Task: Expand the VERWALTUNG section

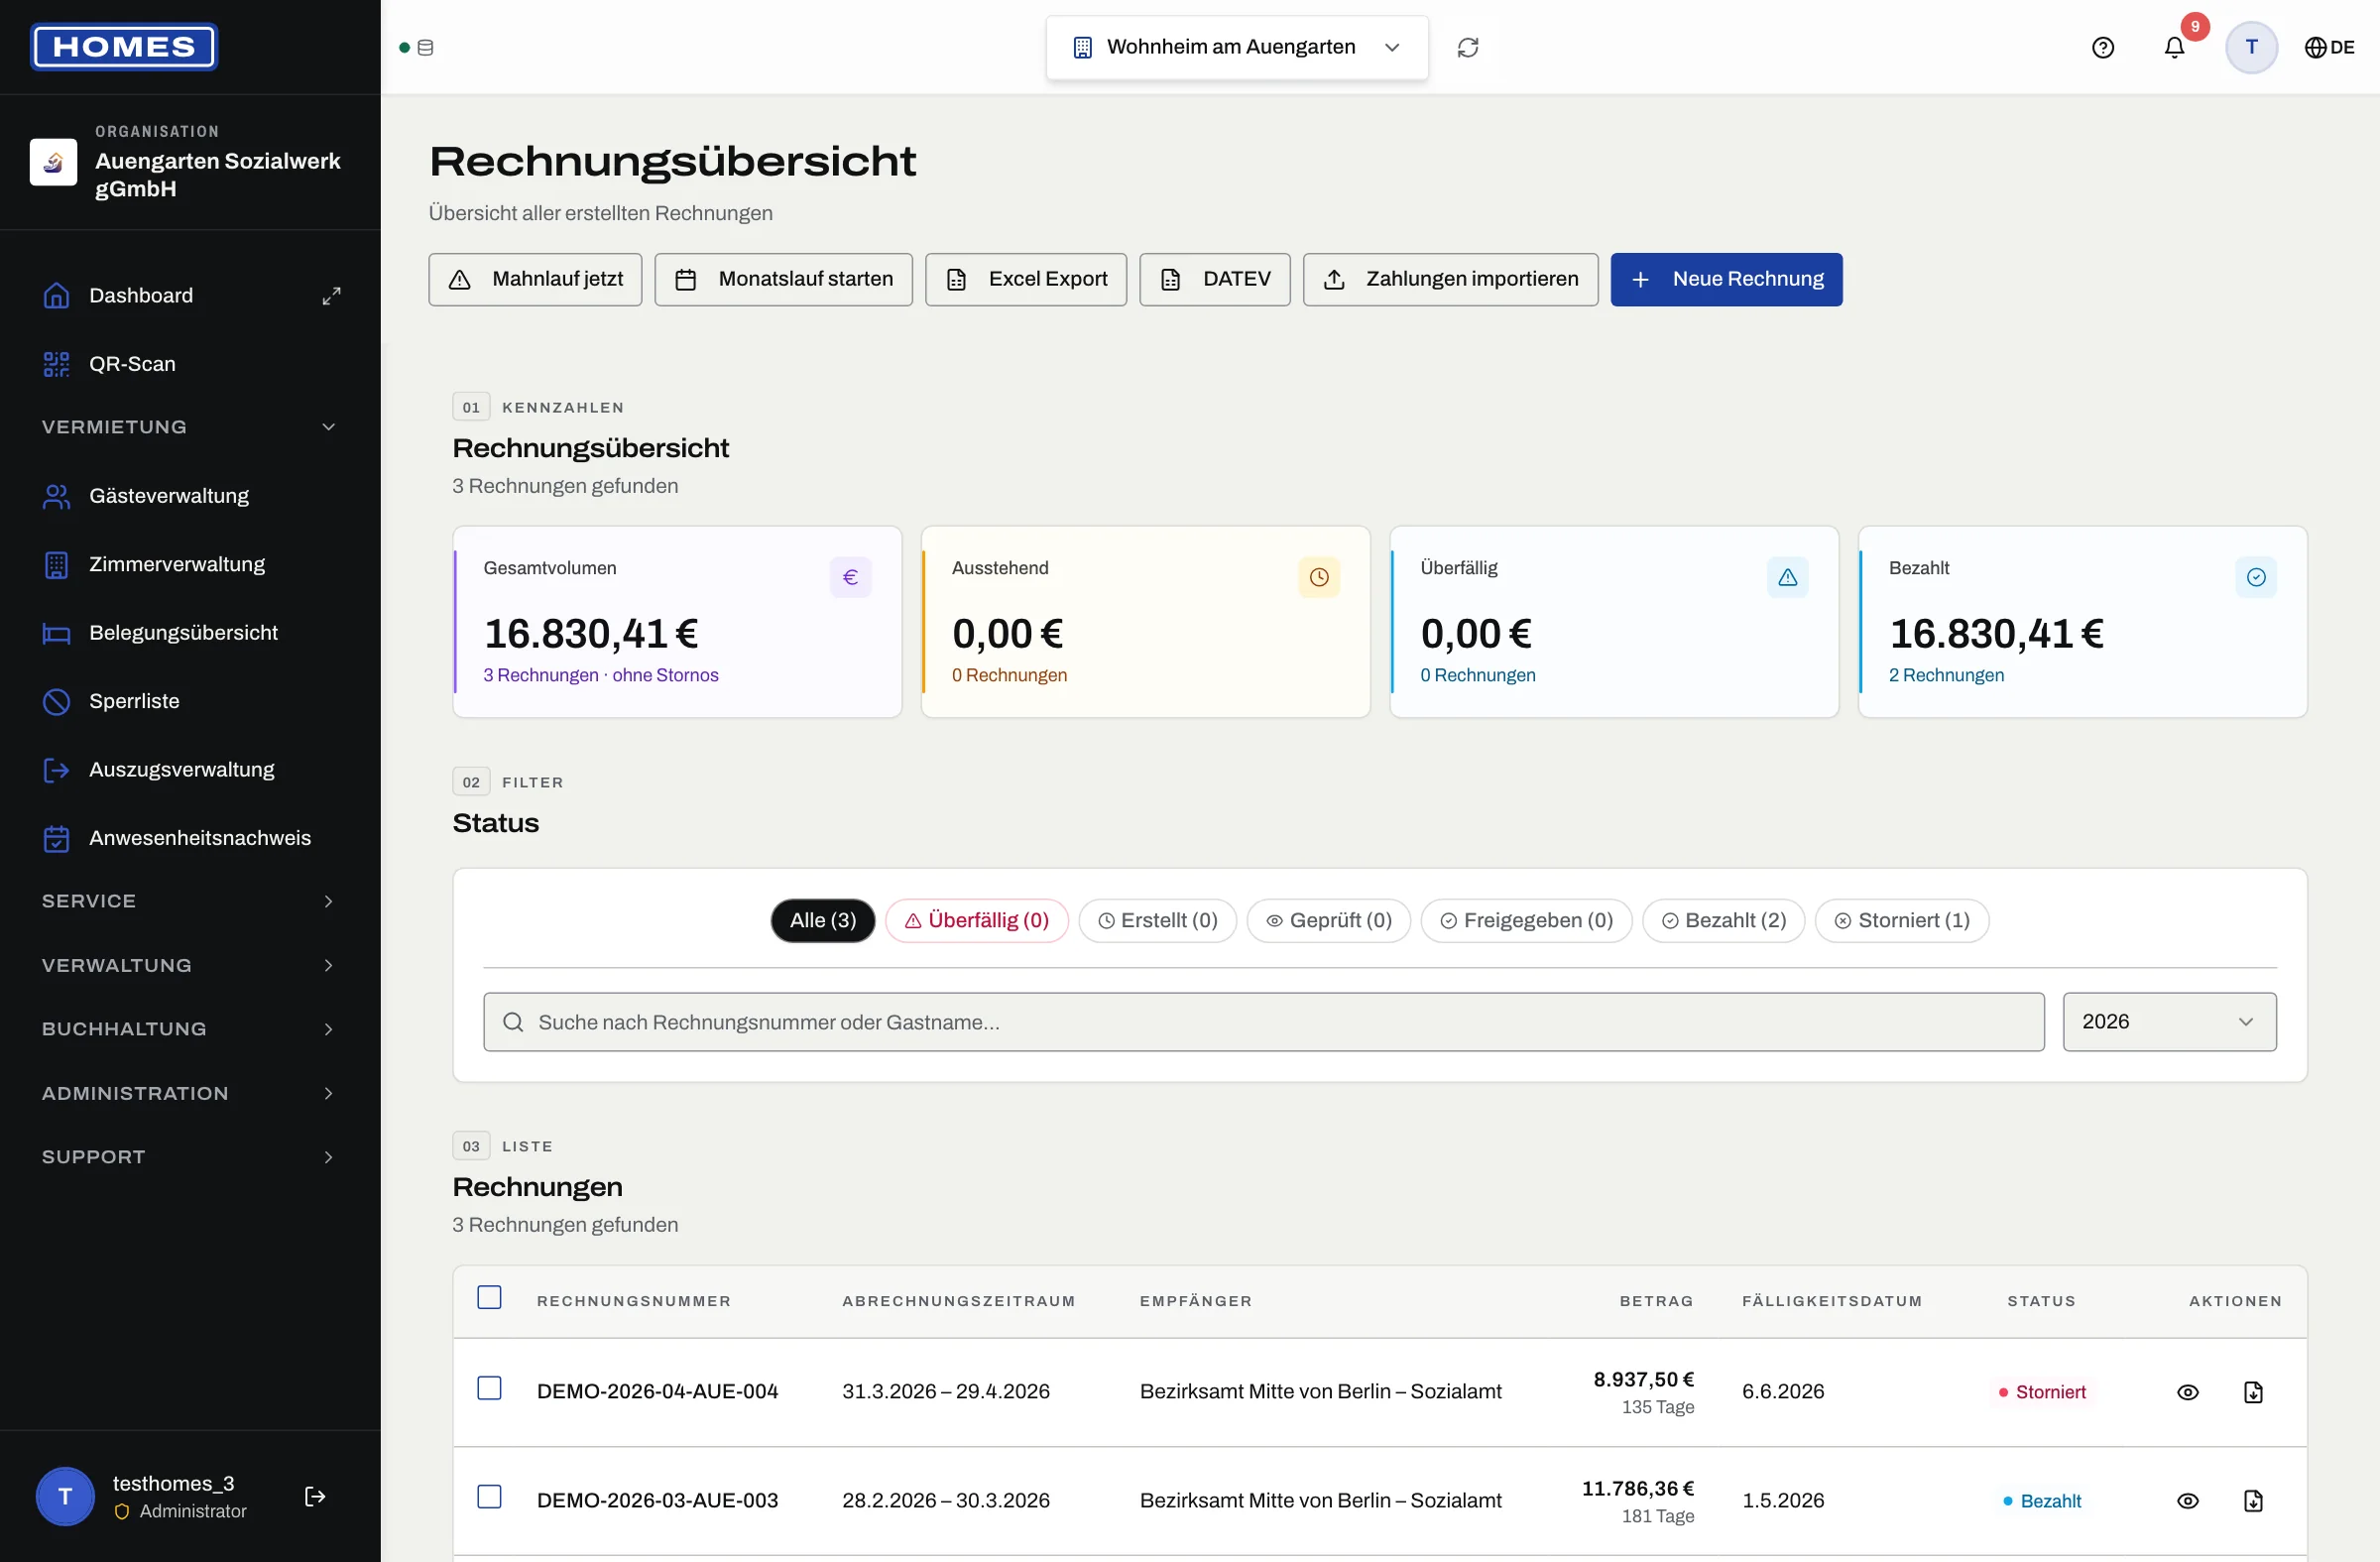Action: click(189, 965)
